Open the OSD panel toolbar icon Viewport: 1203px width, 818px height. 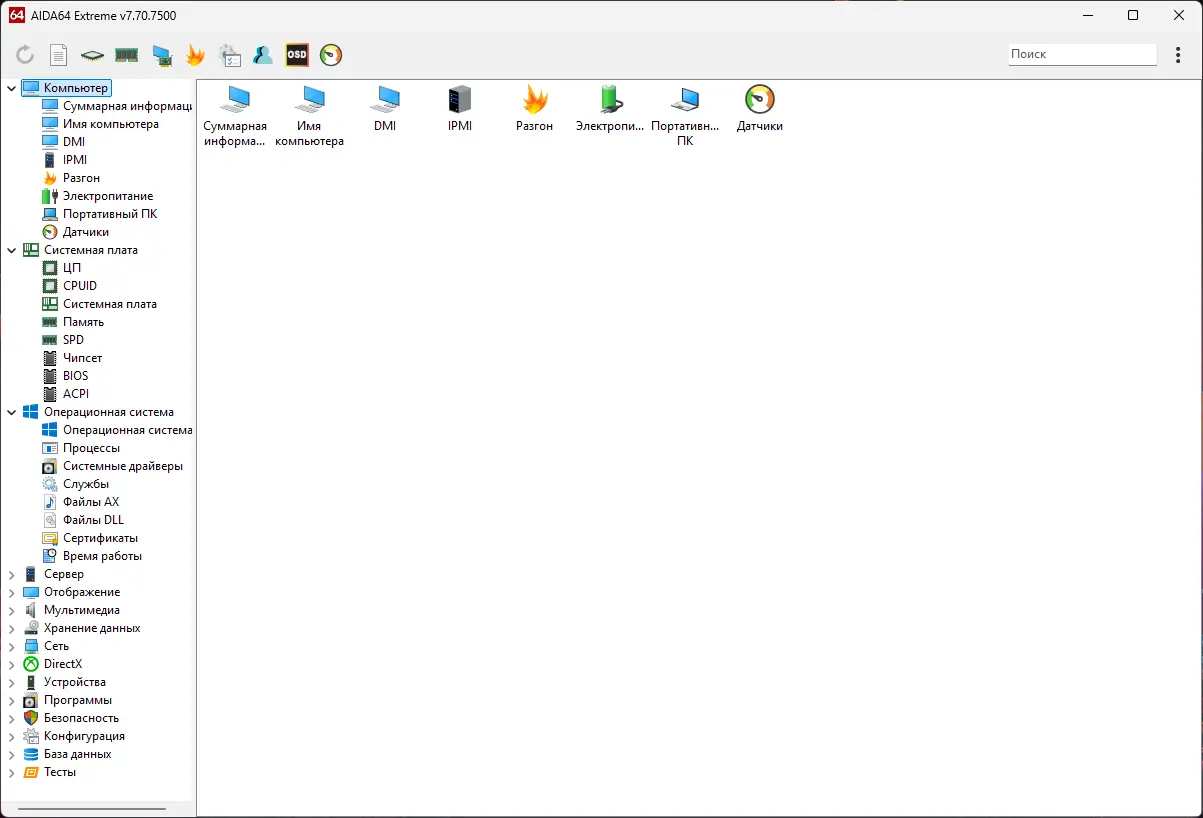tap(296, 55)
